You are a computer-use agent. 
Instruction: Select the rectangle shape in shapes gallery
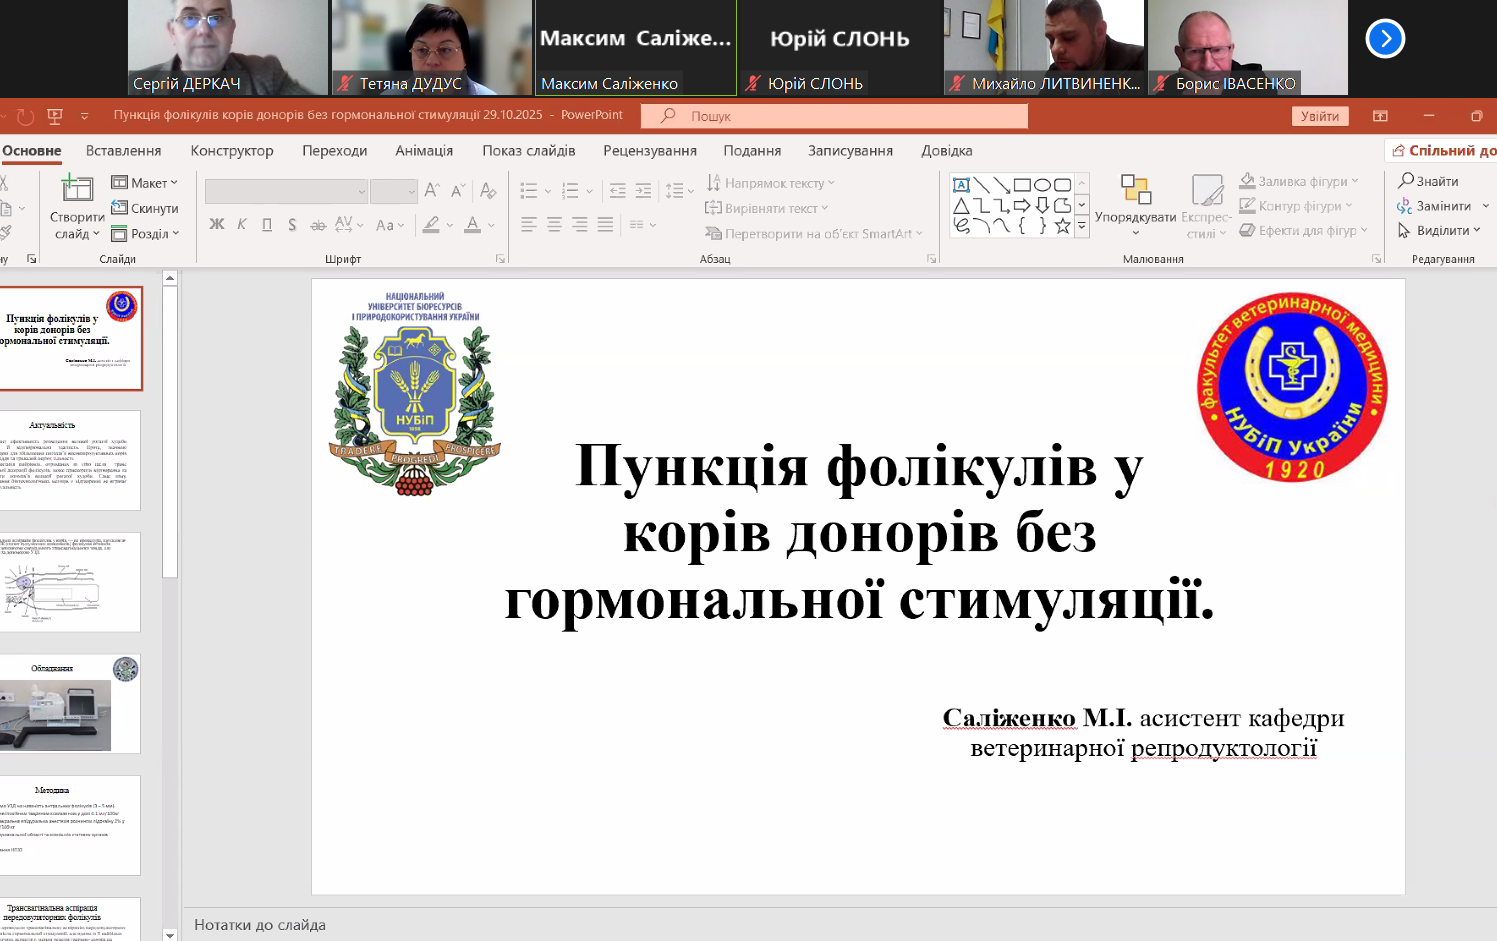pos(1022,185)
